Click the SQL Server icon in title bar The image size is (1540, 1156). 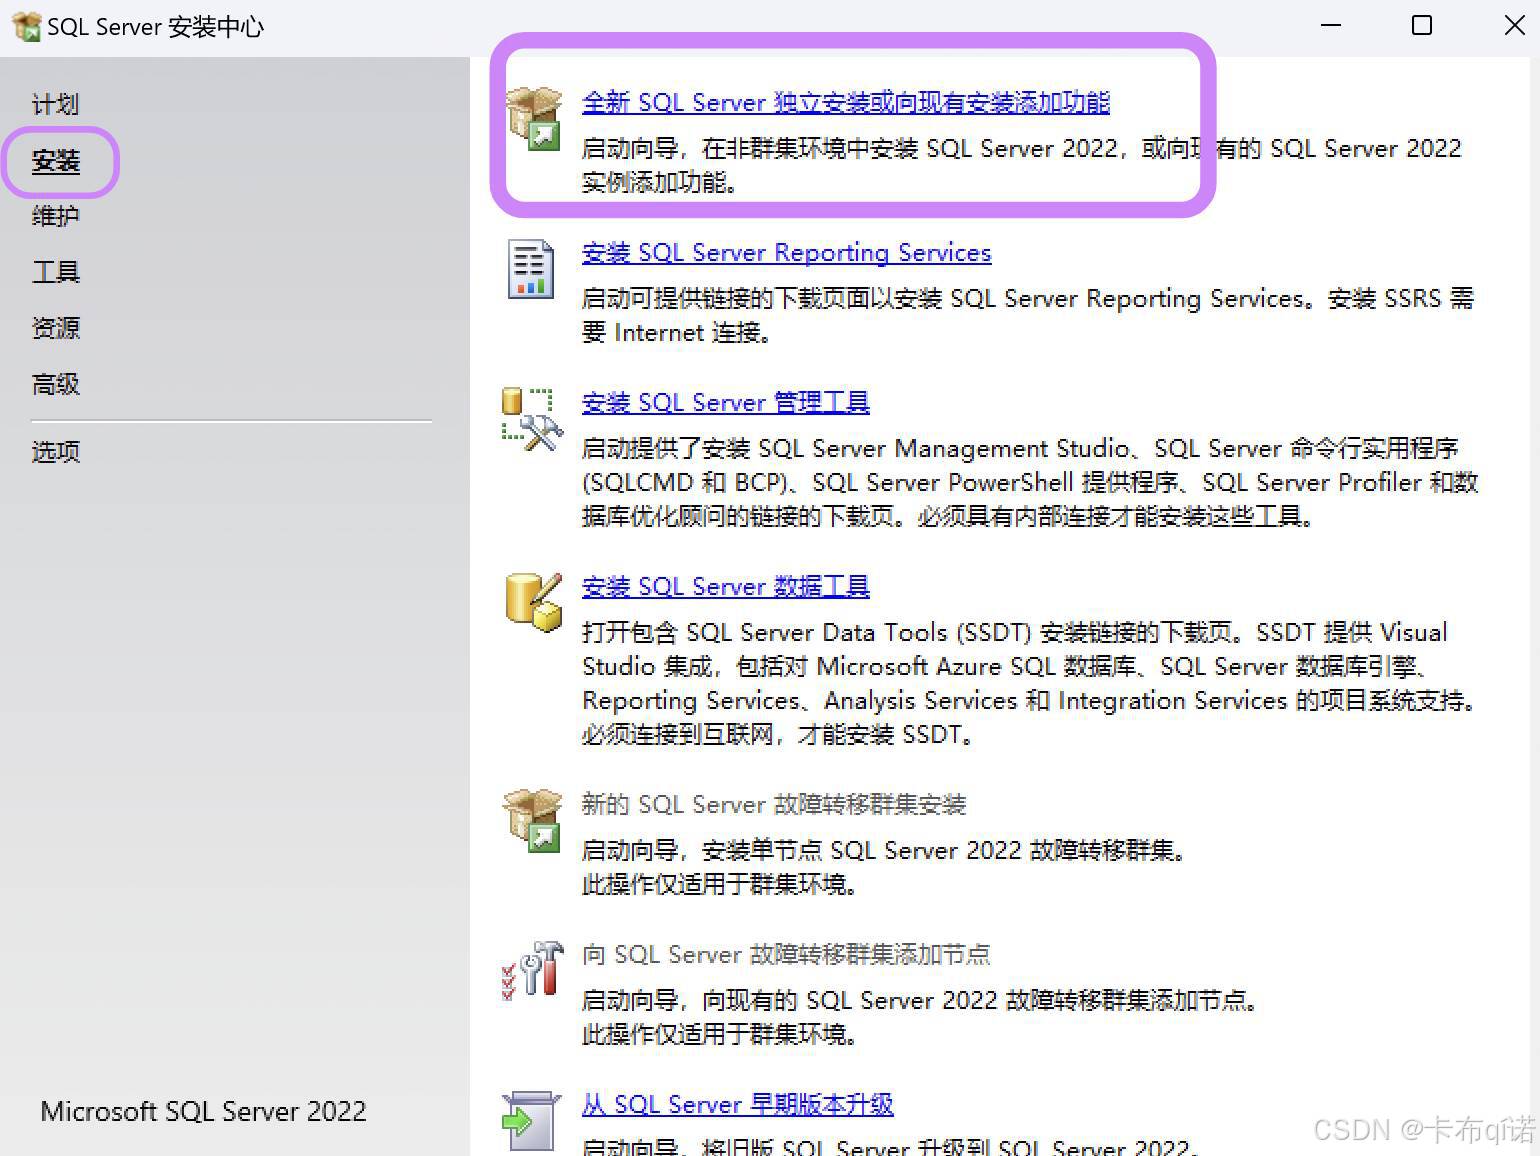point(25,26)
